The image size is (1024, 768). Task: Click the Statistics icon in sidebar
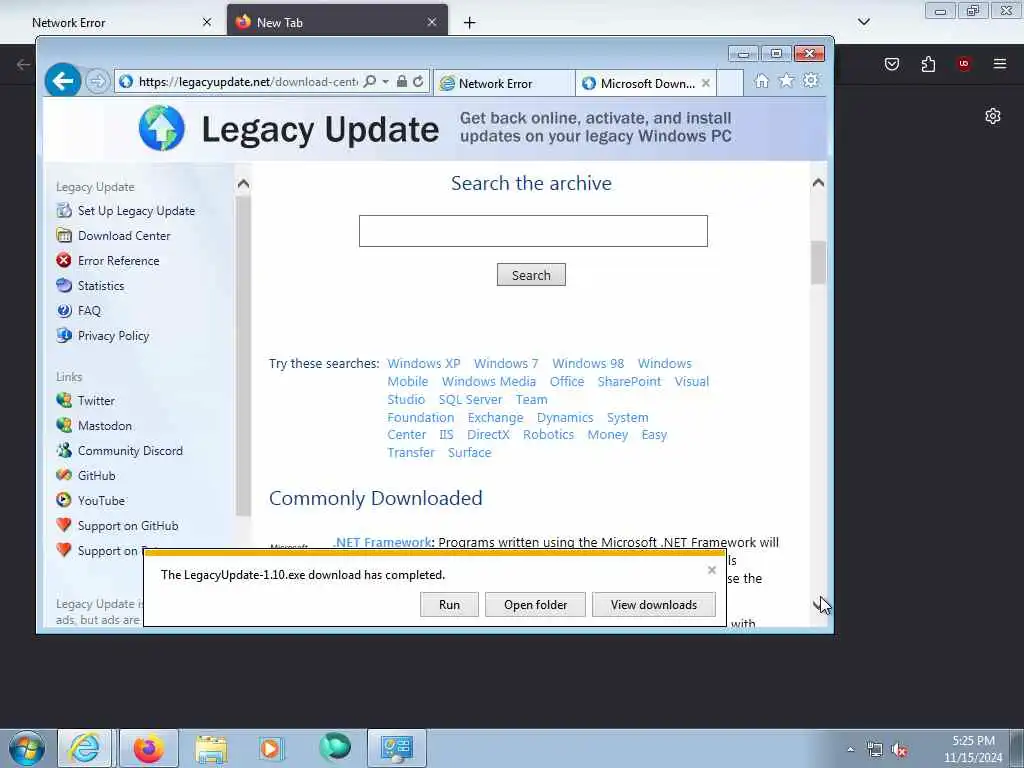[x=64, y=285]
